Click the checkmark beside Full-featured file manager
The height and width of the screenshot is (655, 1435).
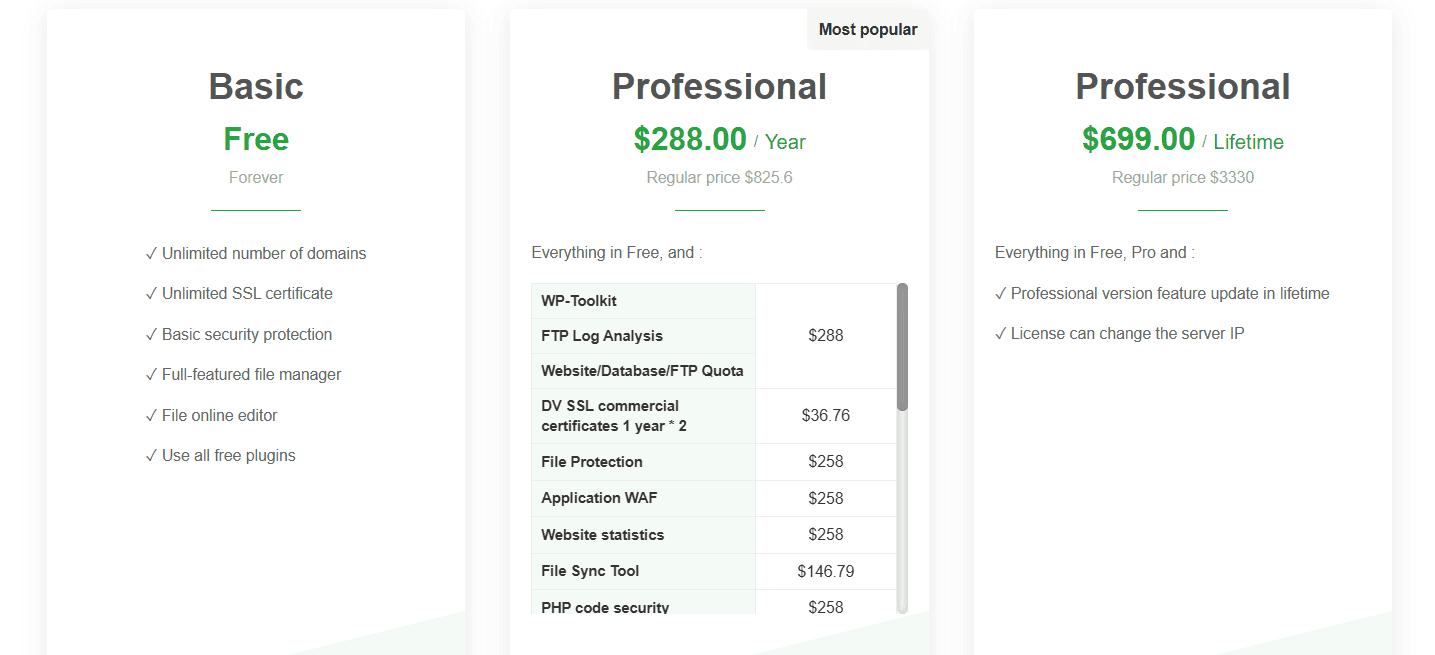(152, 374)
